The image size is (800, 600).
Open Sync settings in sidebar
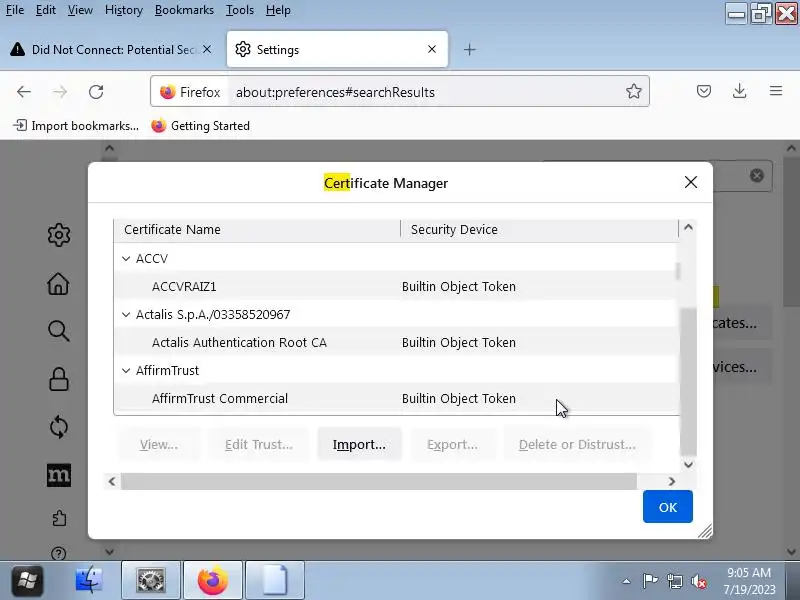59,427
